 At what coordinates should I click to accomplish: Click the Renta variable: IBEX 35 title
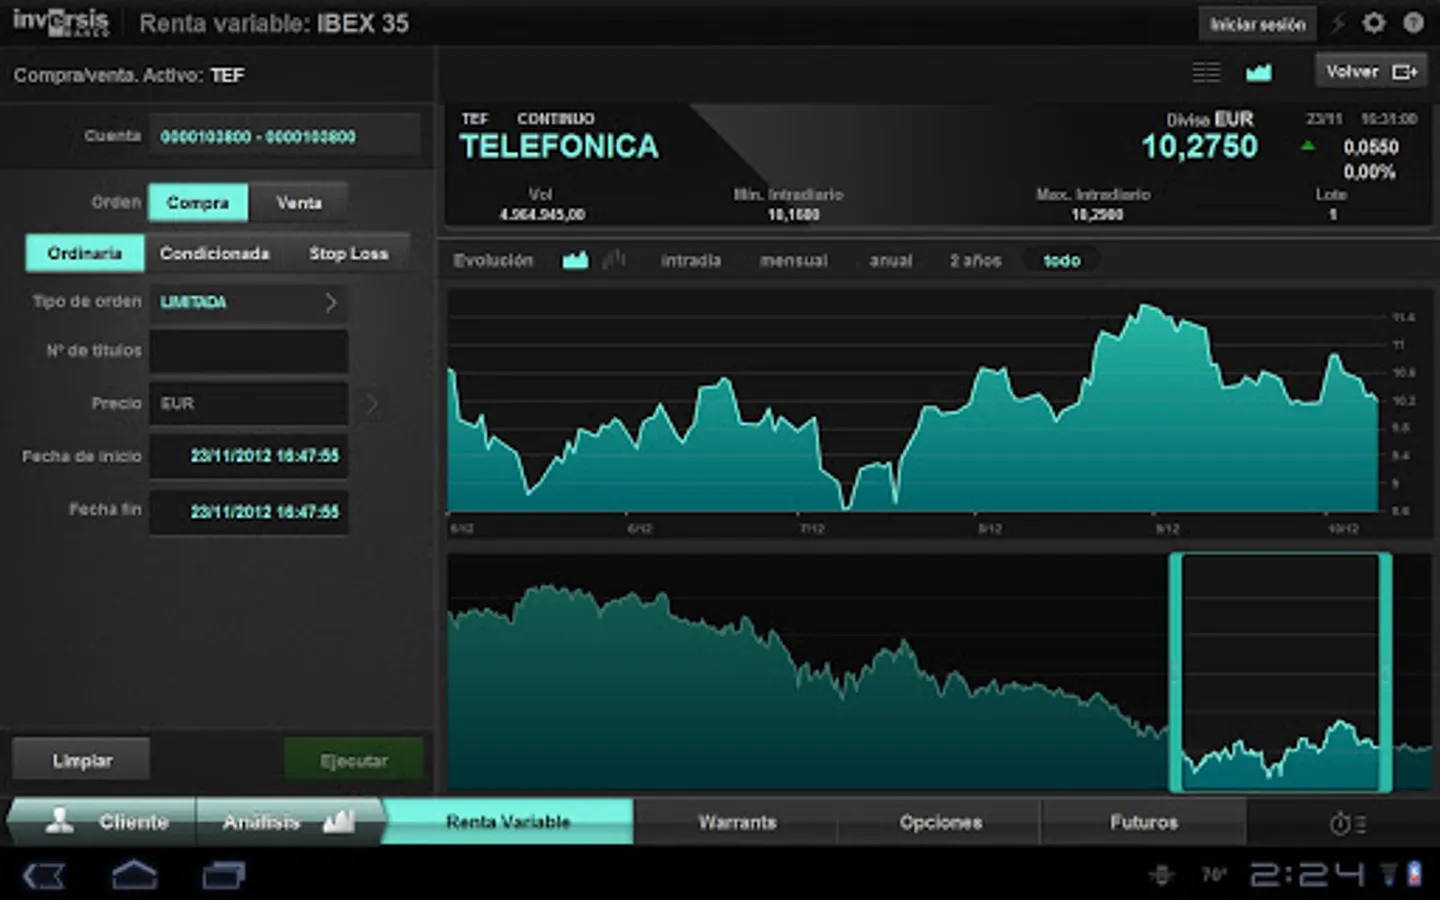point(274,23)
